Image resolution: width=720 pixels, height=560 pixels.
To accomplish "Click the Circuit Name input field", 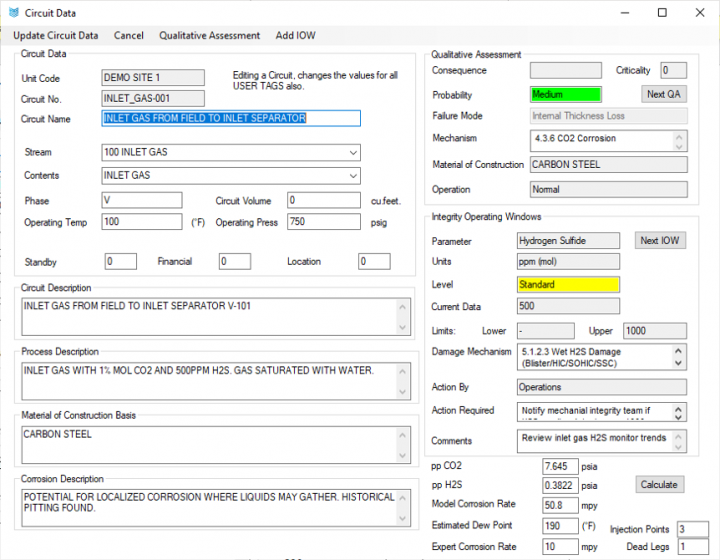I will [x=231, y=118].
